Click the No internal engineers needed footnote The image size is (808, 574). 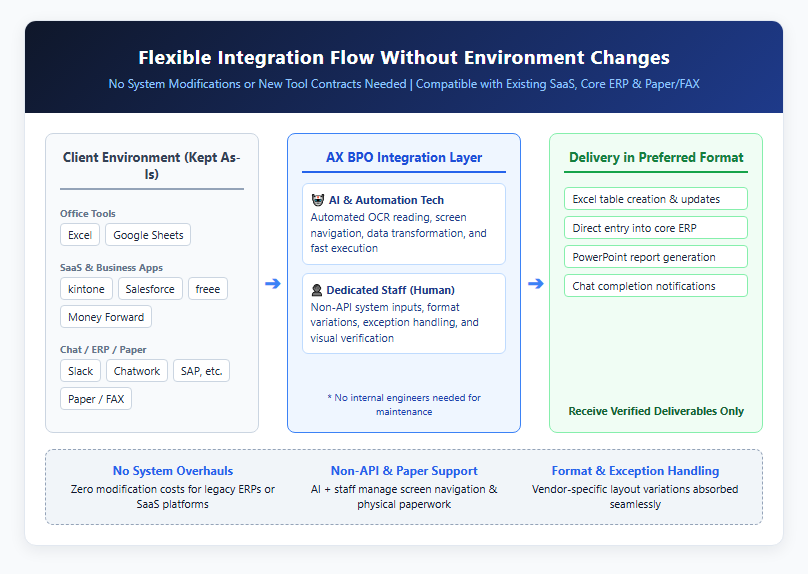pos(404,404)
